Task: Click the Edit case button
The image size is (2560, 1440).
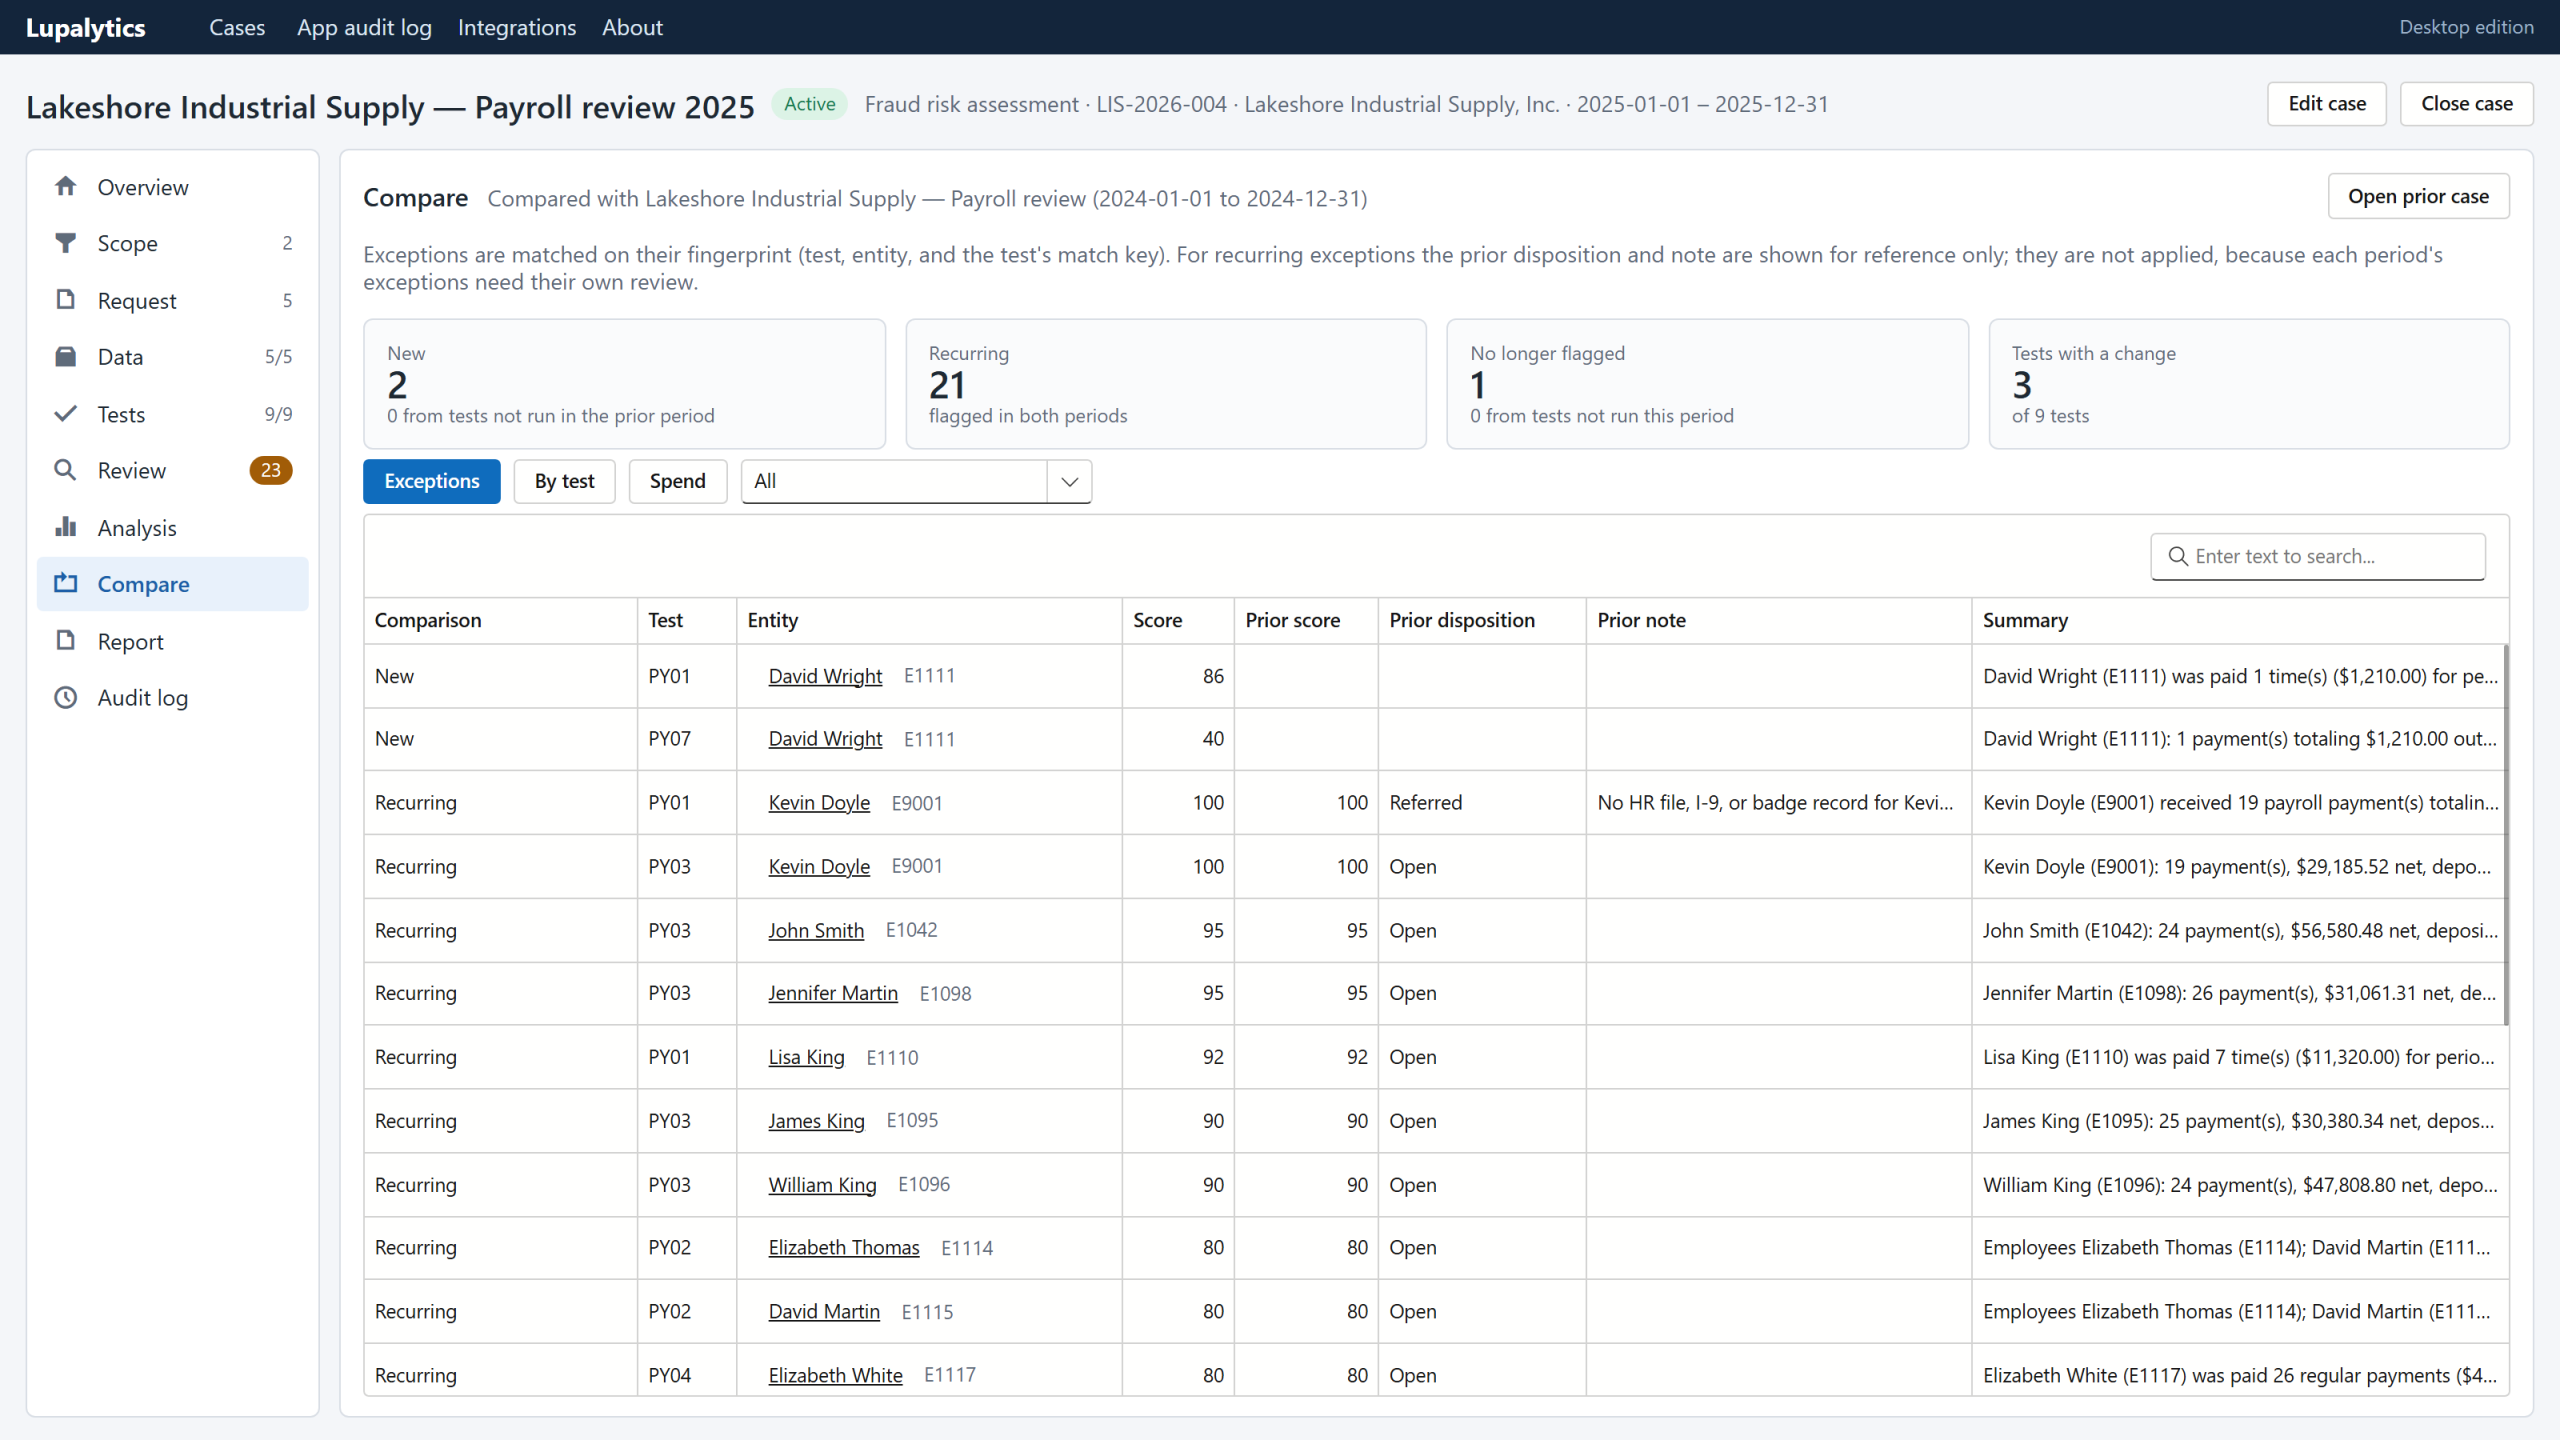Action: click(x=2327, y=104)
